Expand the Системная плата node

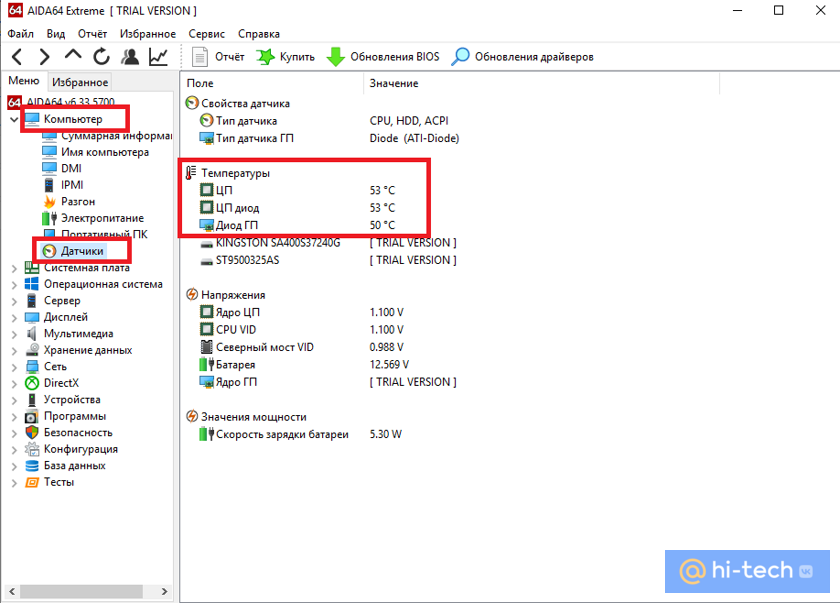click(x=14, y=268)
